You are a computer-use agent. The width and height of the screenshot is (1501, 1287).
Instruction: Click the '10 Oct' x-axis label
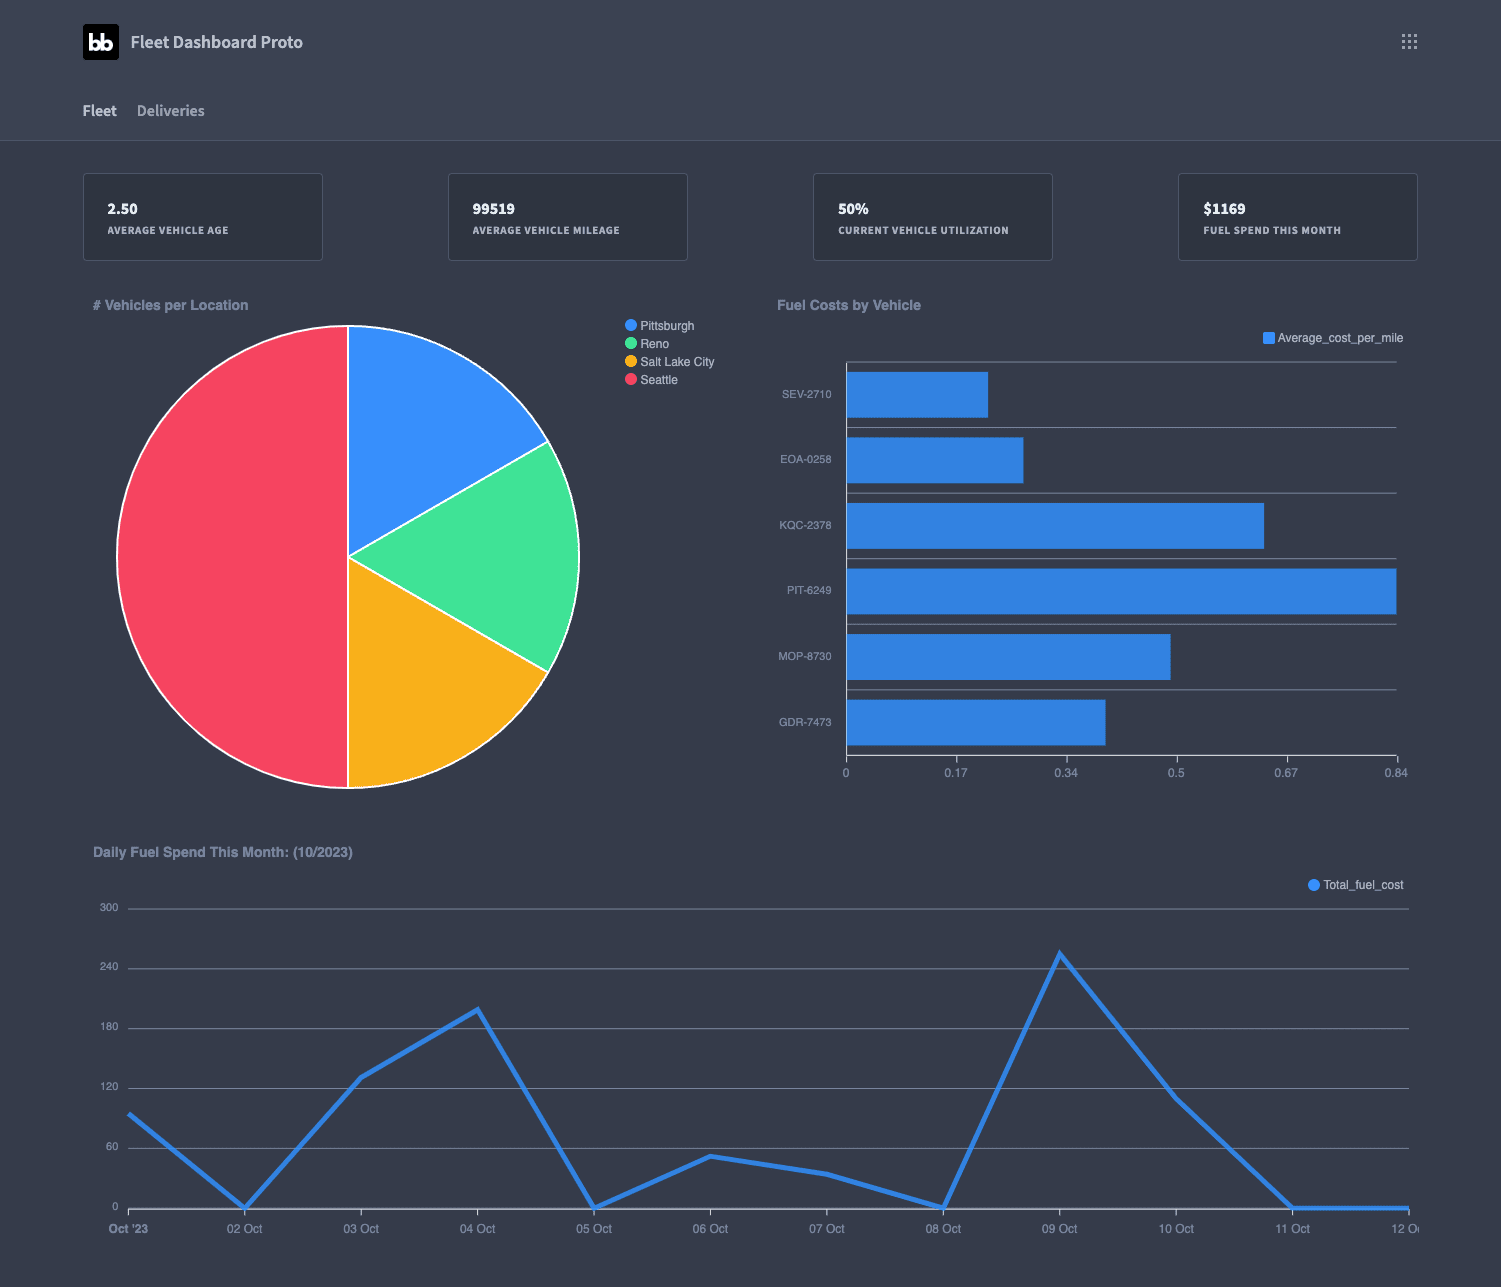1176,1229
